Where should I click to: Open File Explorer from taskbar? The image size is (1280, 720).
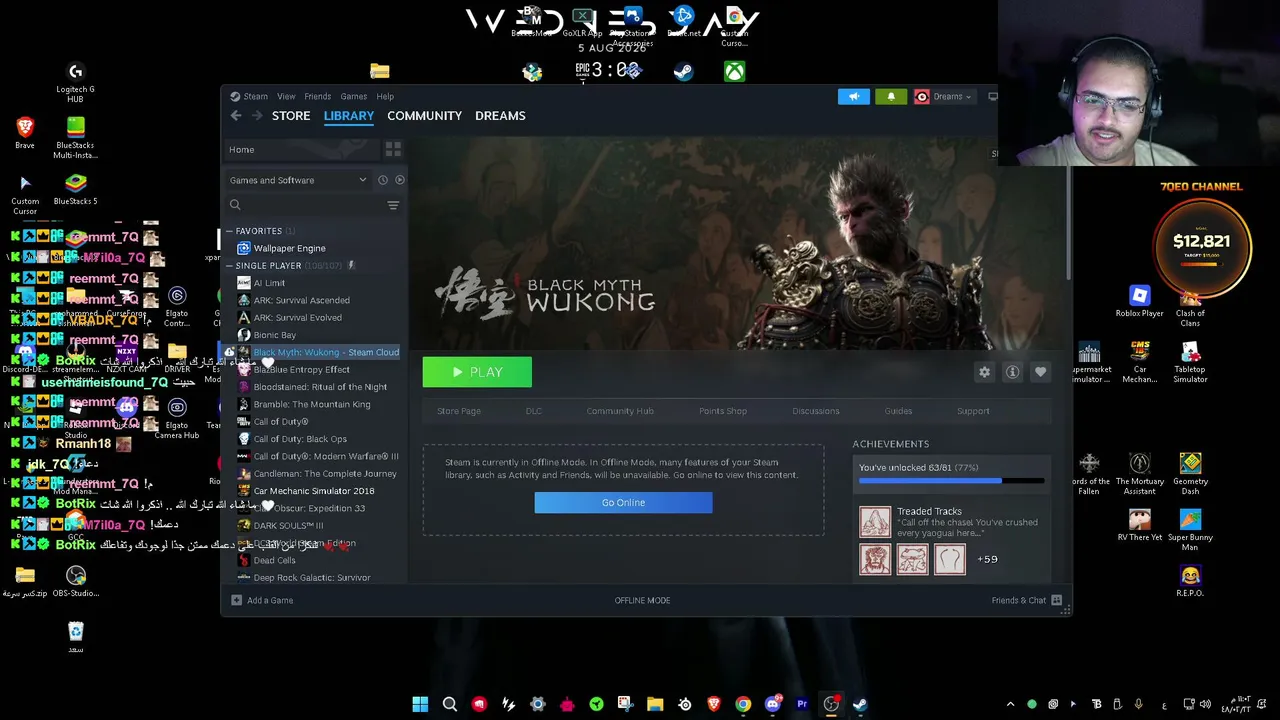click(x=655, y=704)
